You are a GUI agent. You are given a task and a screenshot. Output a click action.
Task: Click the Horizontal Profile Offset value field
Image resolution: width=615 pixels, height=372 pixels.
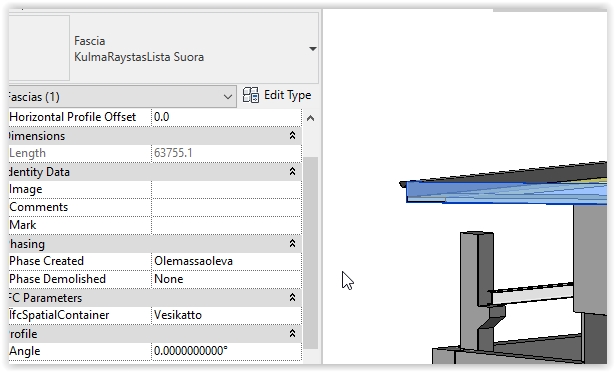click(226, 117)
